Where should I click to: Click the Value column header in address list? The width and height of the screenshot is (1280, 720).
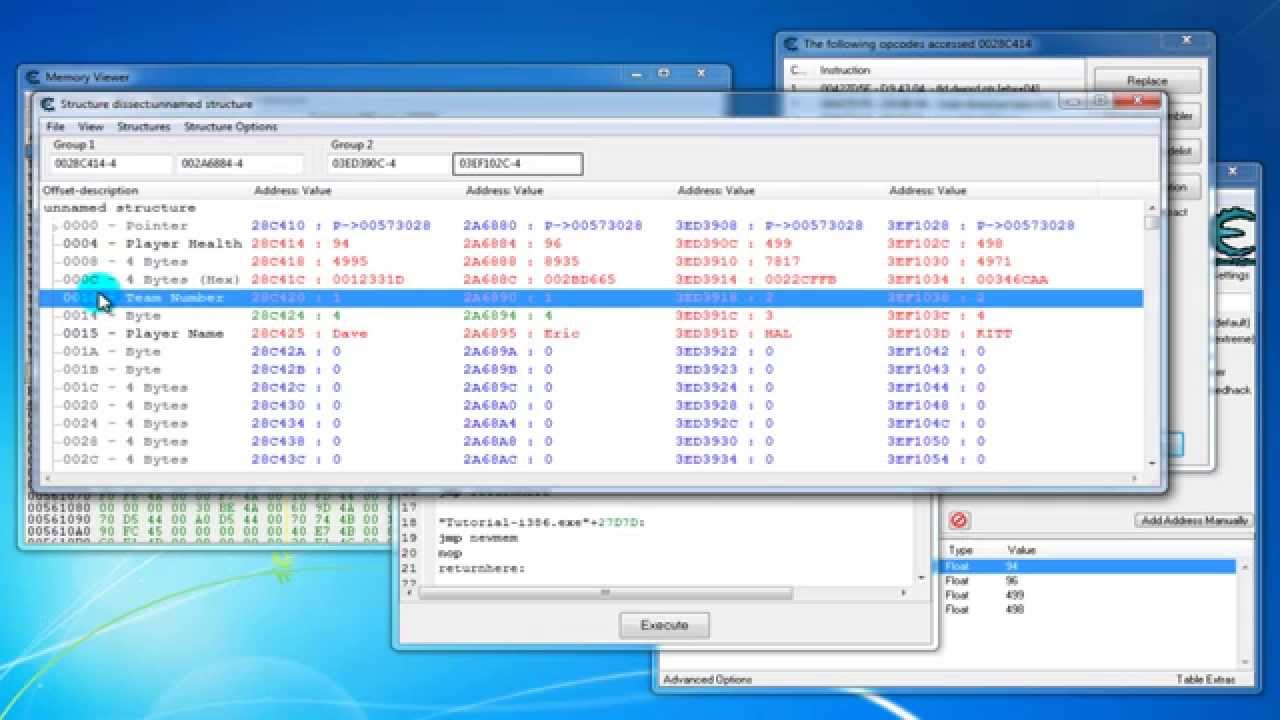click(1022, 550)
